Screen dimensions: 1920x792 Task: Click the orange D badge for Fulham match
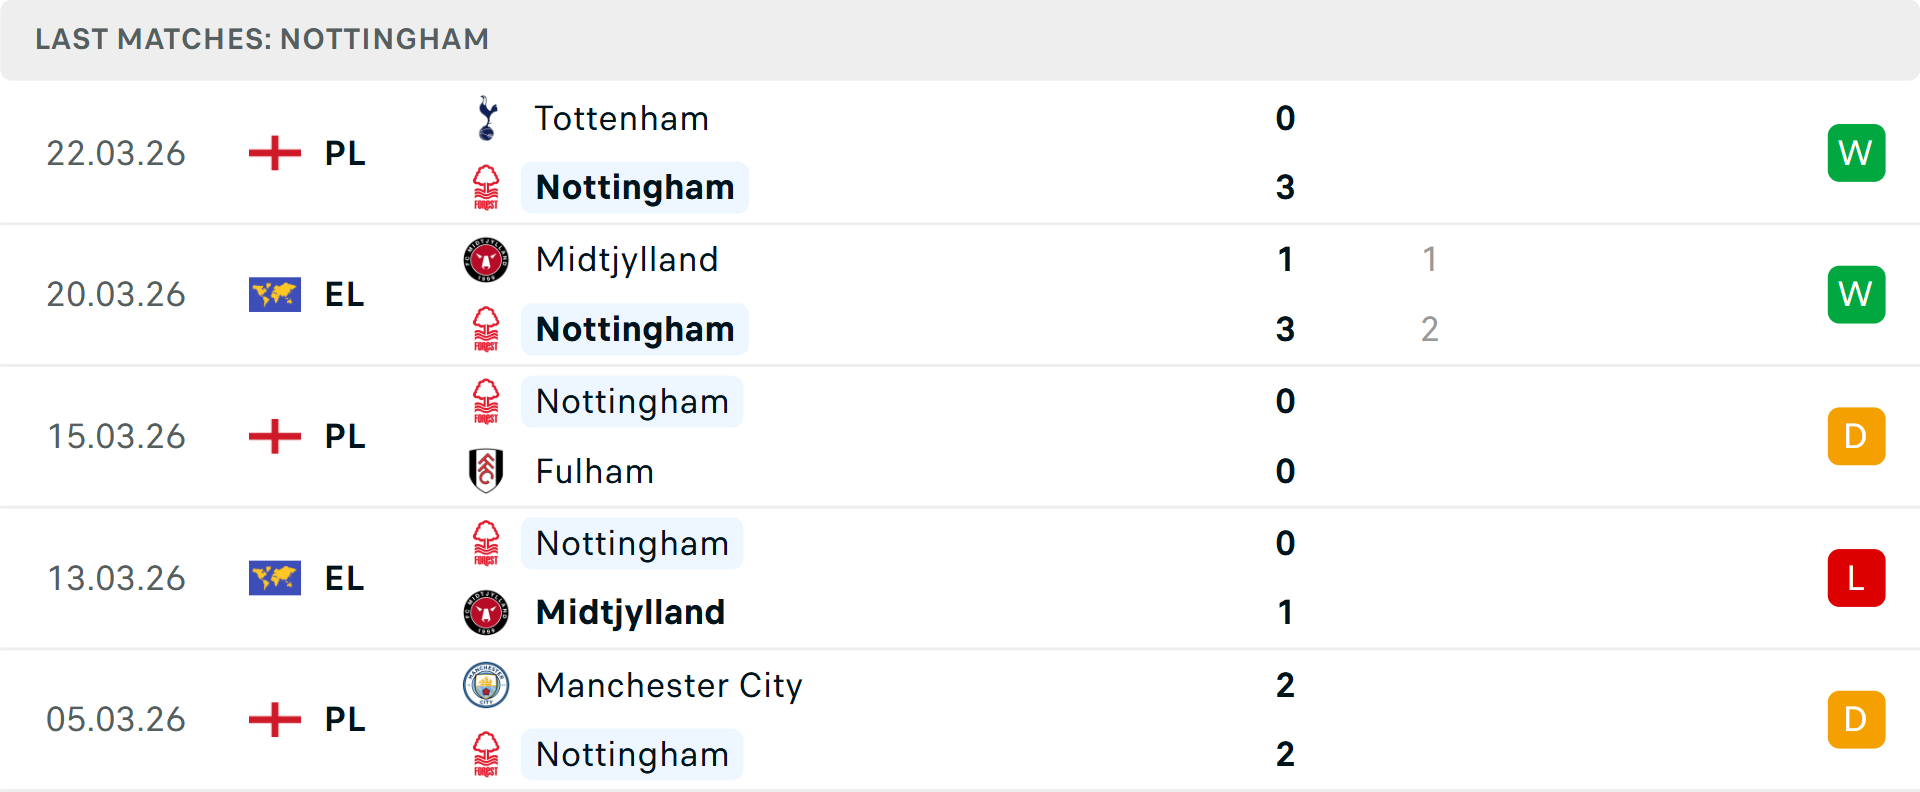click(x=1856, y=436)
